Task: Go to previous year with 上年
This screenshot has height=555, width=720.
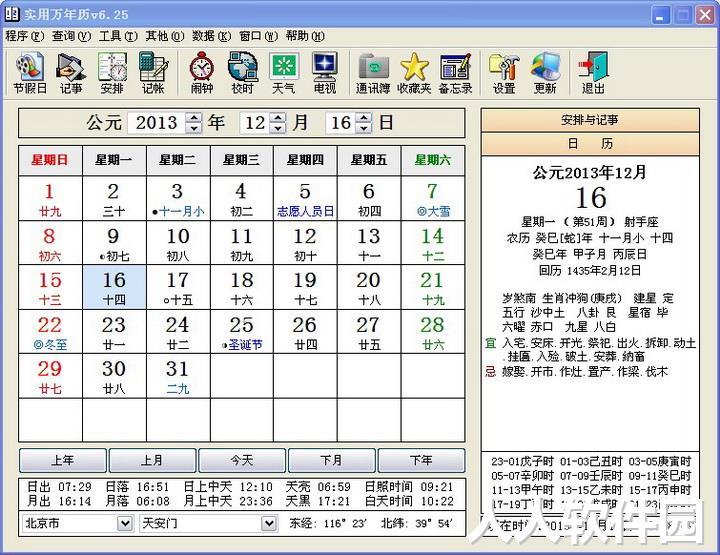Action: point(63,460)
